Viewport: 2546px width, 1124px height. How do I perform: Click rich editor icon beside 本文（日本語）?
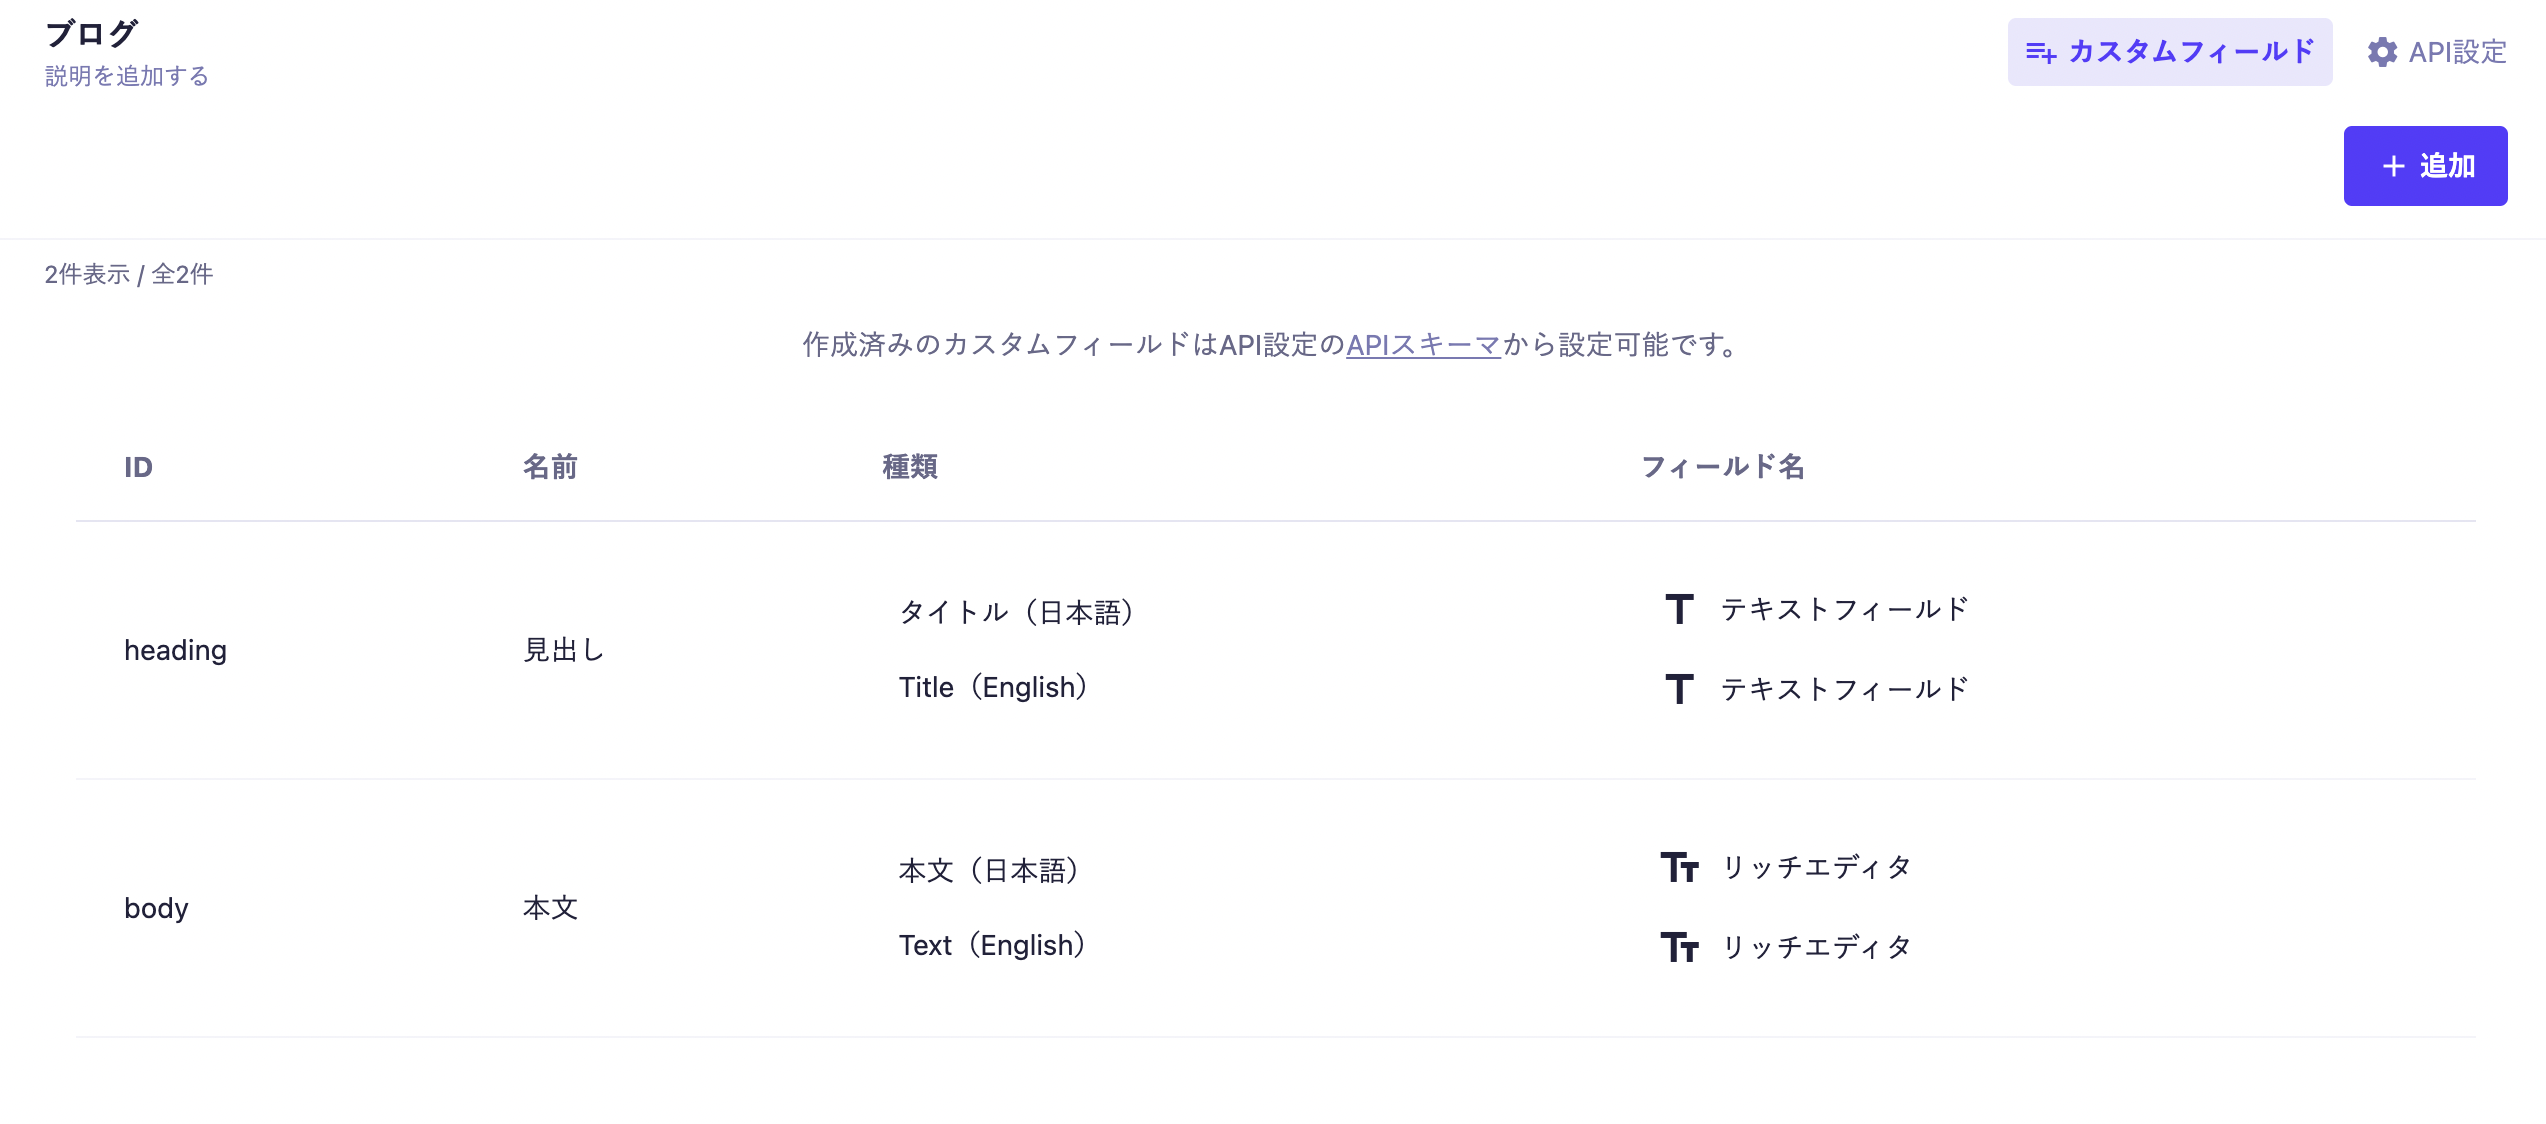point(1679,867)
